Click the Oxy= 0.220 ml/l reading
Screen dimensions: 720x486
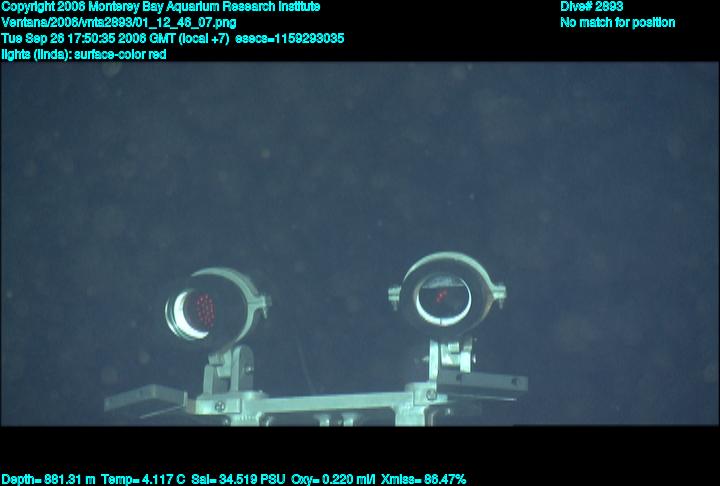tap(333, 480)
